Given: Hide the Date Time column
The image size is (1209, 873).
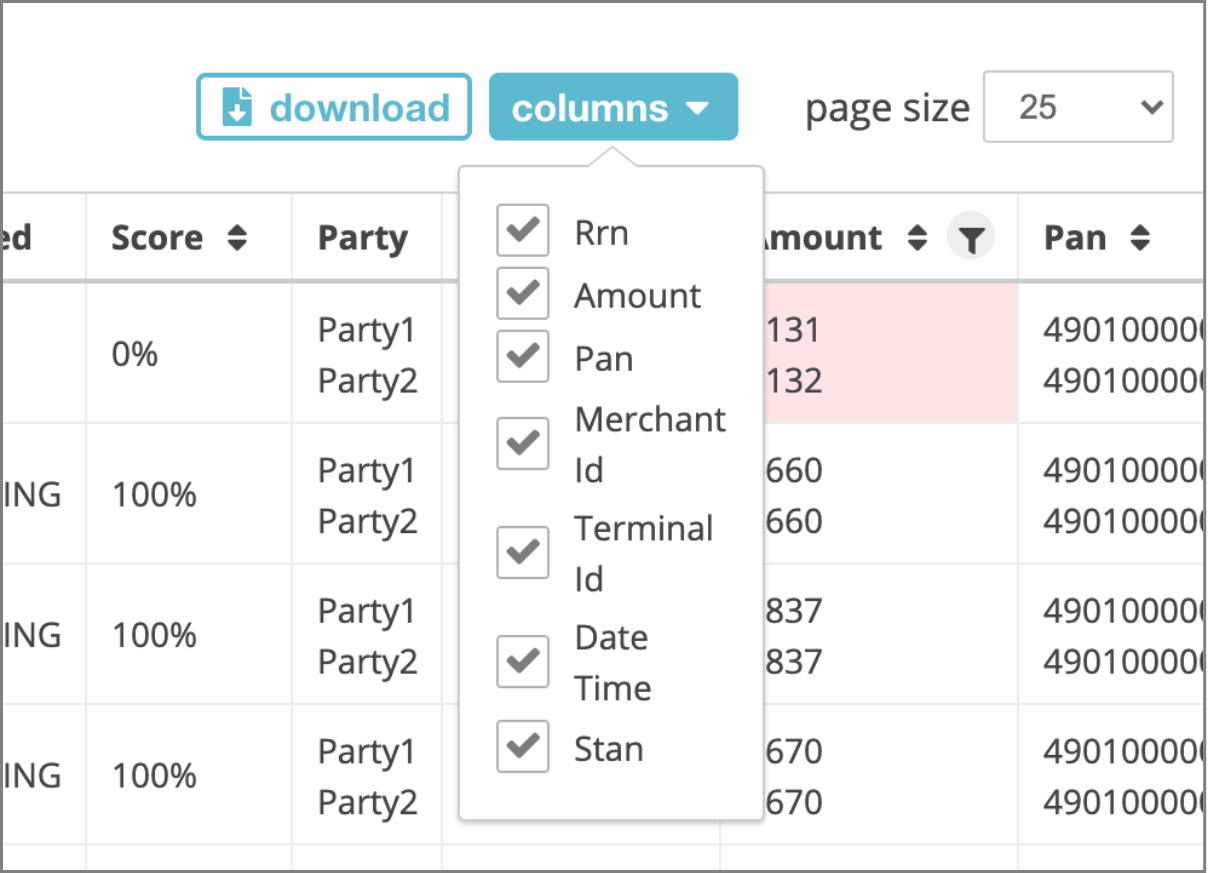Looking at the screenshot, I should coord(522,661).
